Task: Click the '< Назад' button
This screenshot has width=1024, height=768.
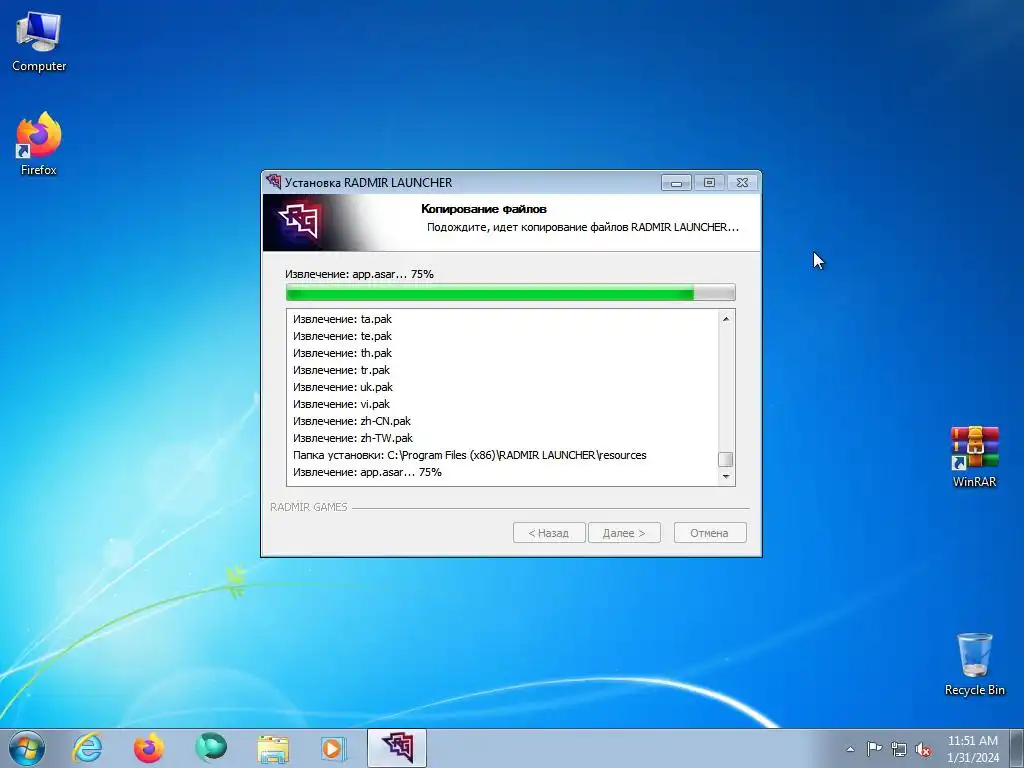Action: tap(549, 533)
